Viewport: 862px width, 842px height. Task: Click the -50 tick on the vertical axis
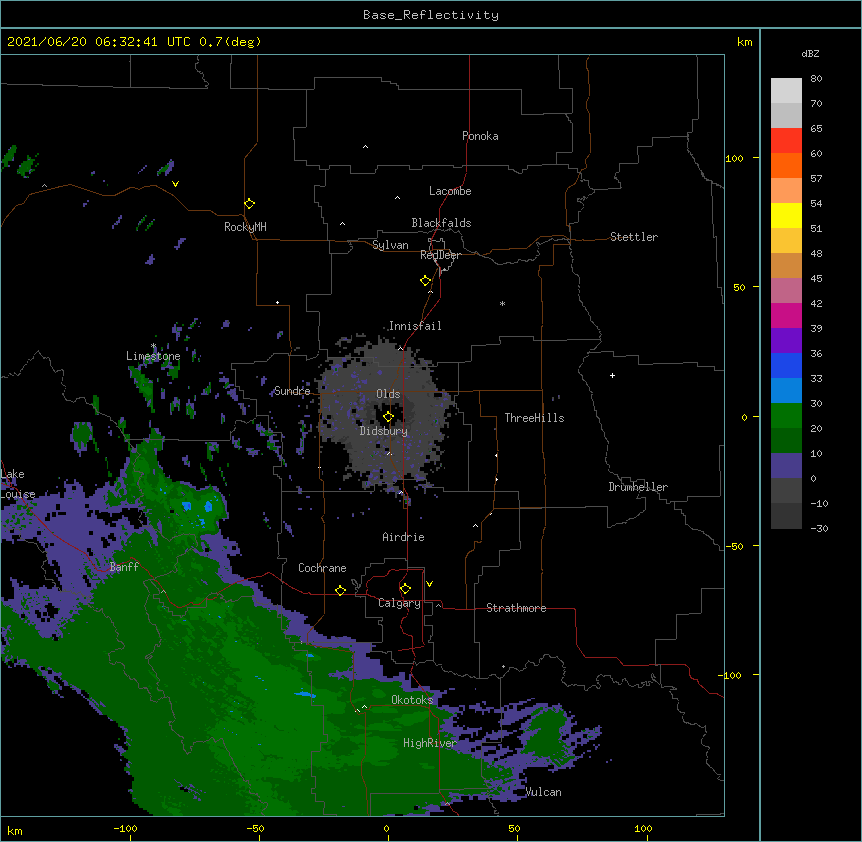[x=734, y=546]
